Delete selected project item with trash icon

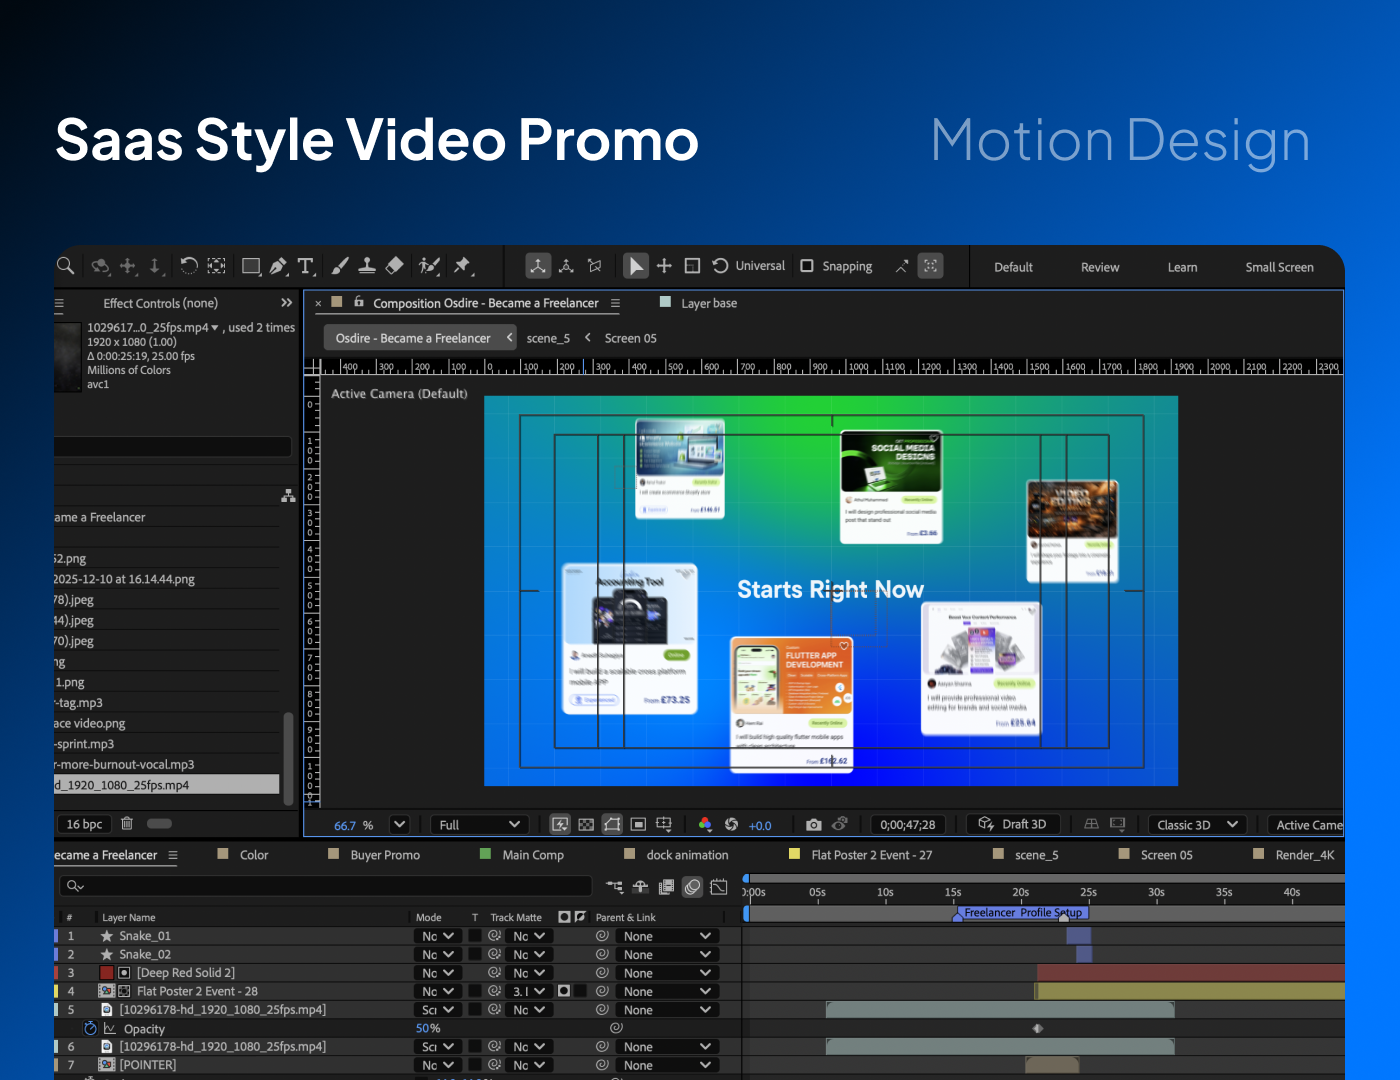point(127,824)
